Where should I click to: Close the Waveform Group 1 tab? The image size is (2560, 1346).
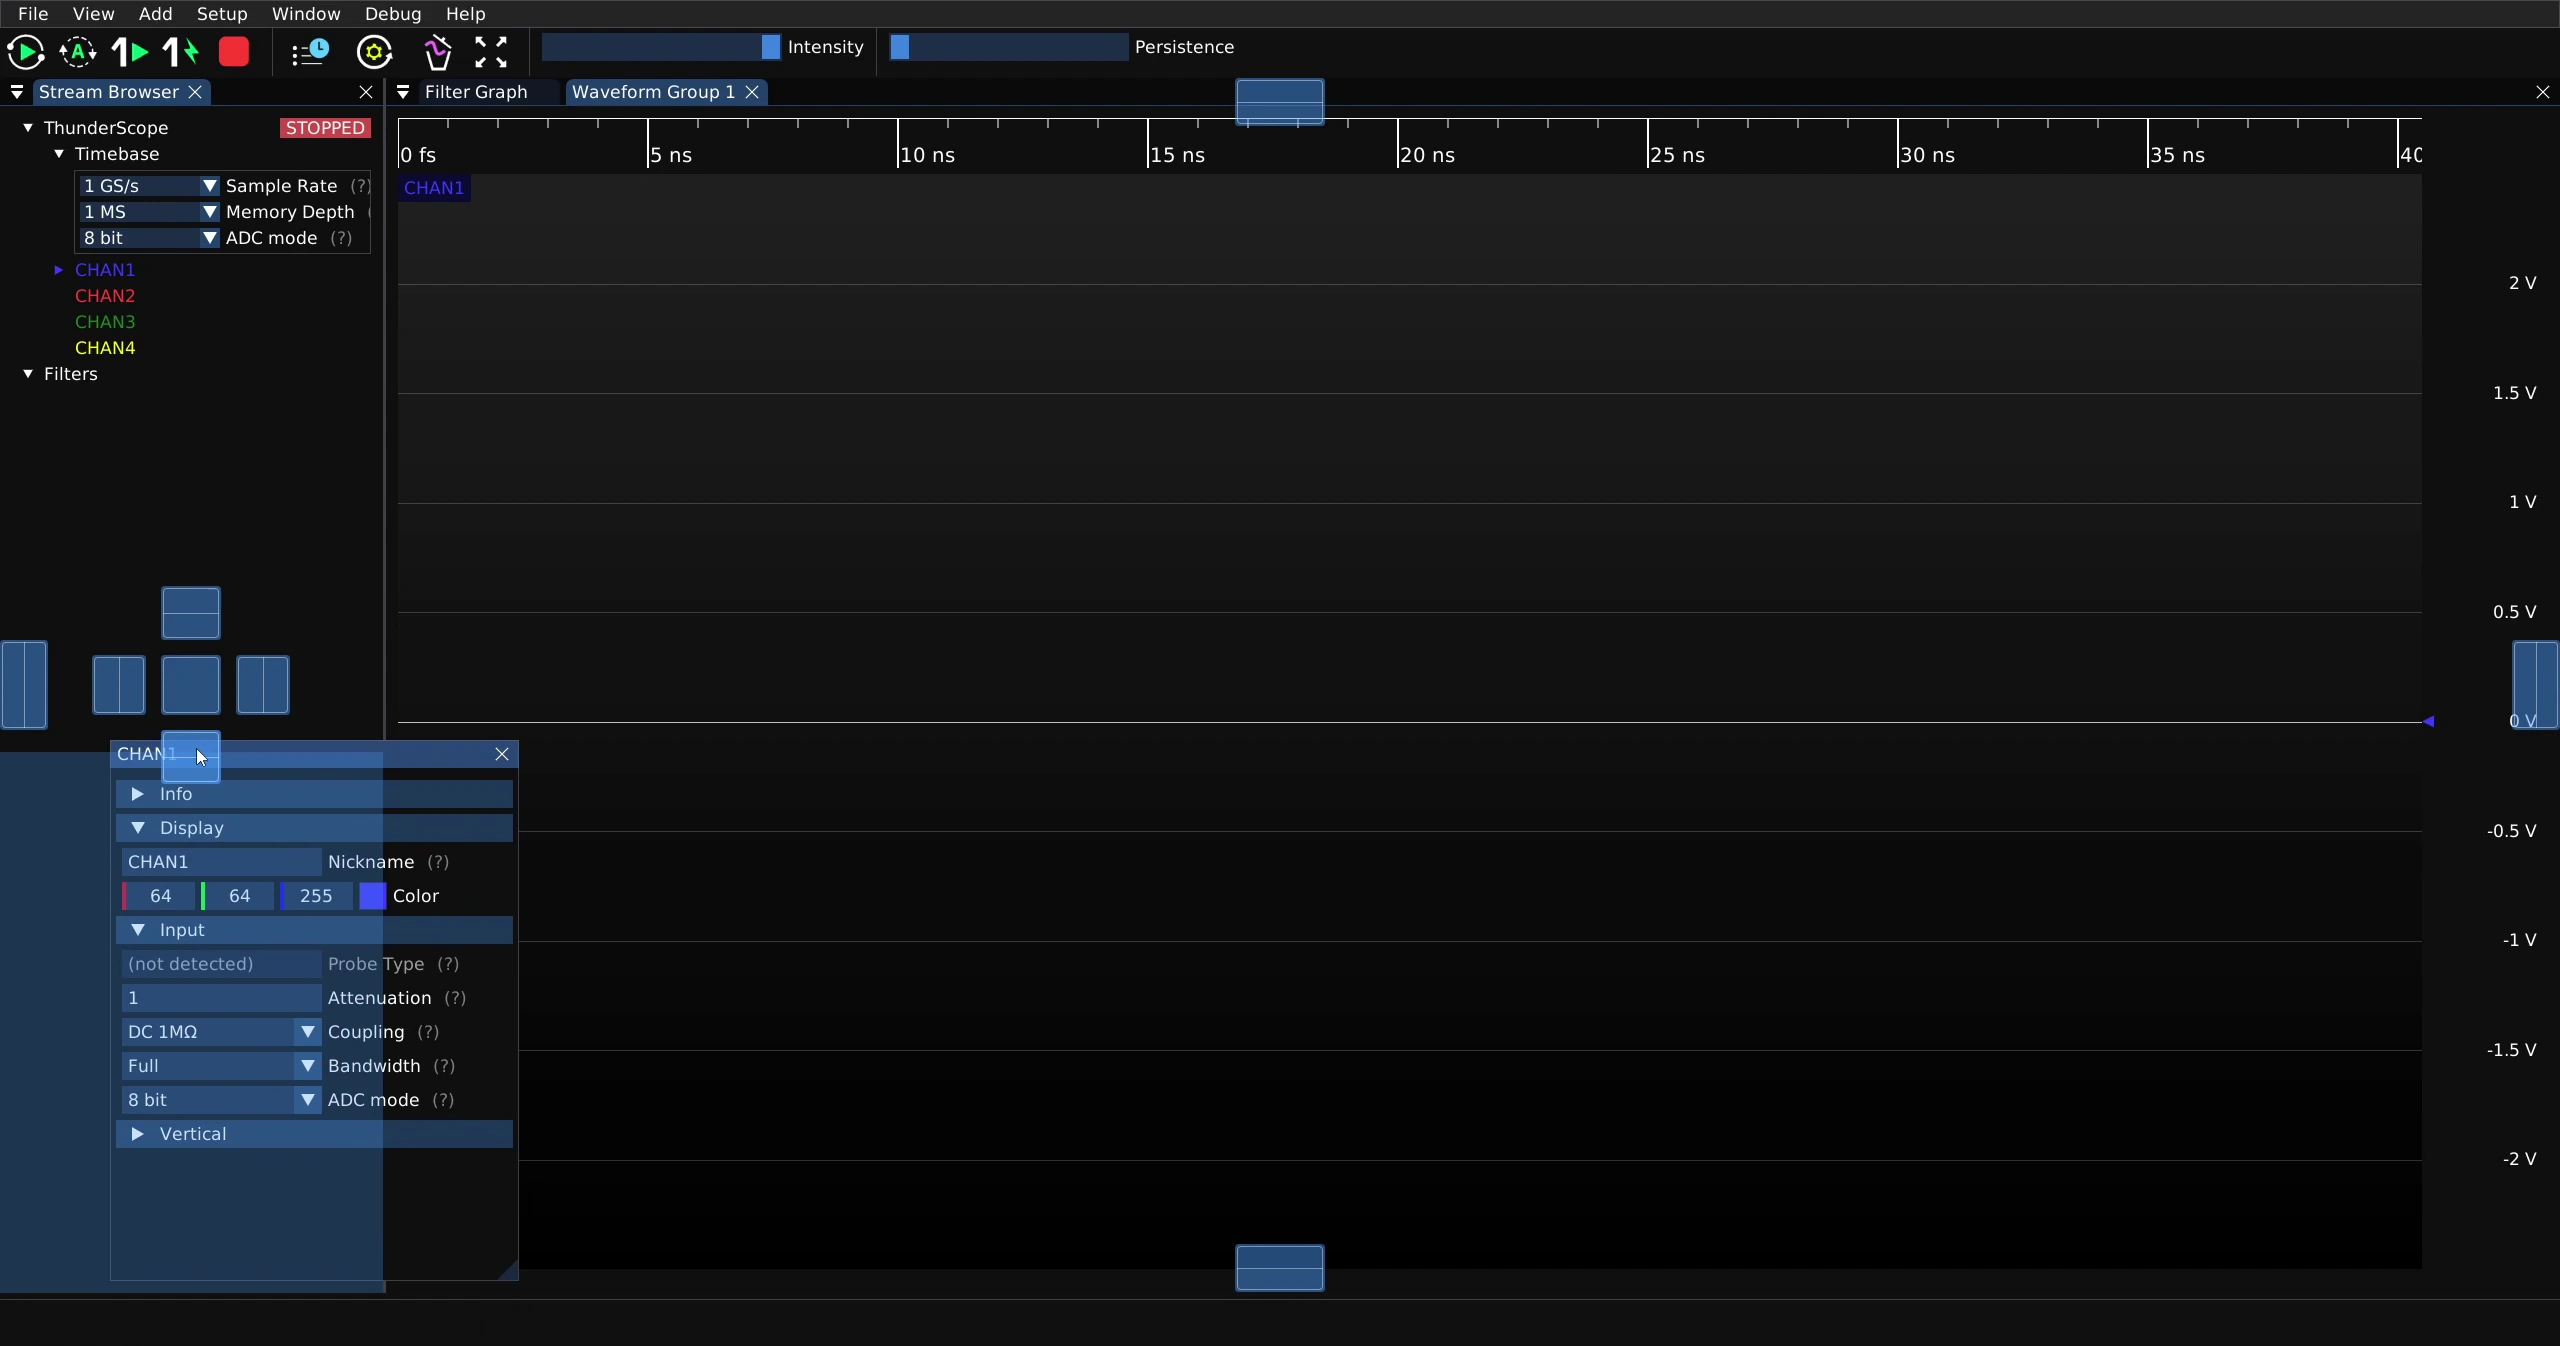tap(752, 92)
